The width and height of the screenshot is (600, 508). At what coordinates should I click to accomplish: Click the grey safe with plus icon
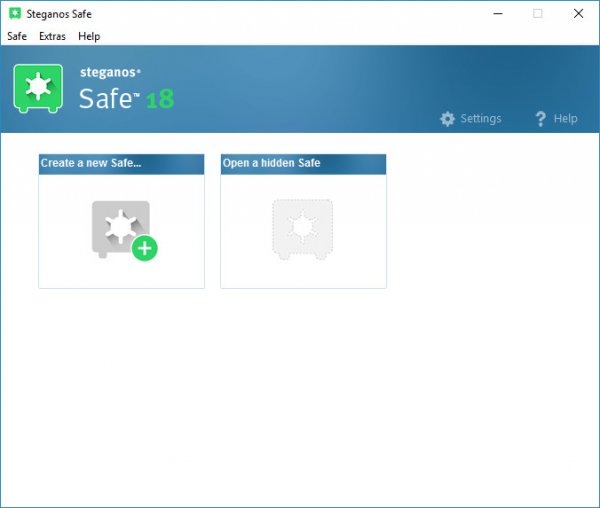click(124, 231)
